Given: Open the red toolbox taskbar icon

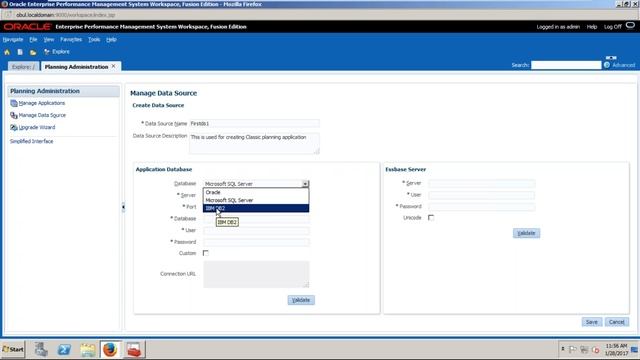Looking at the screenshot, I should click(133, 350).
